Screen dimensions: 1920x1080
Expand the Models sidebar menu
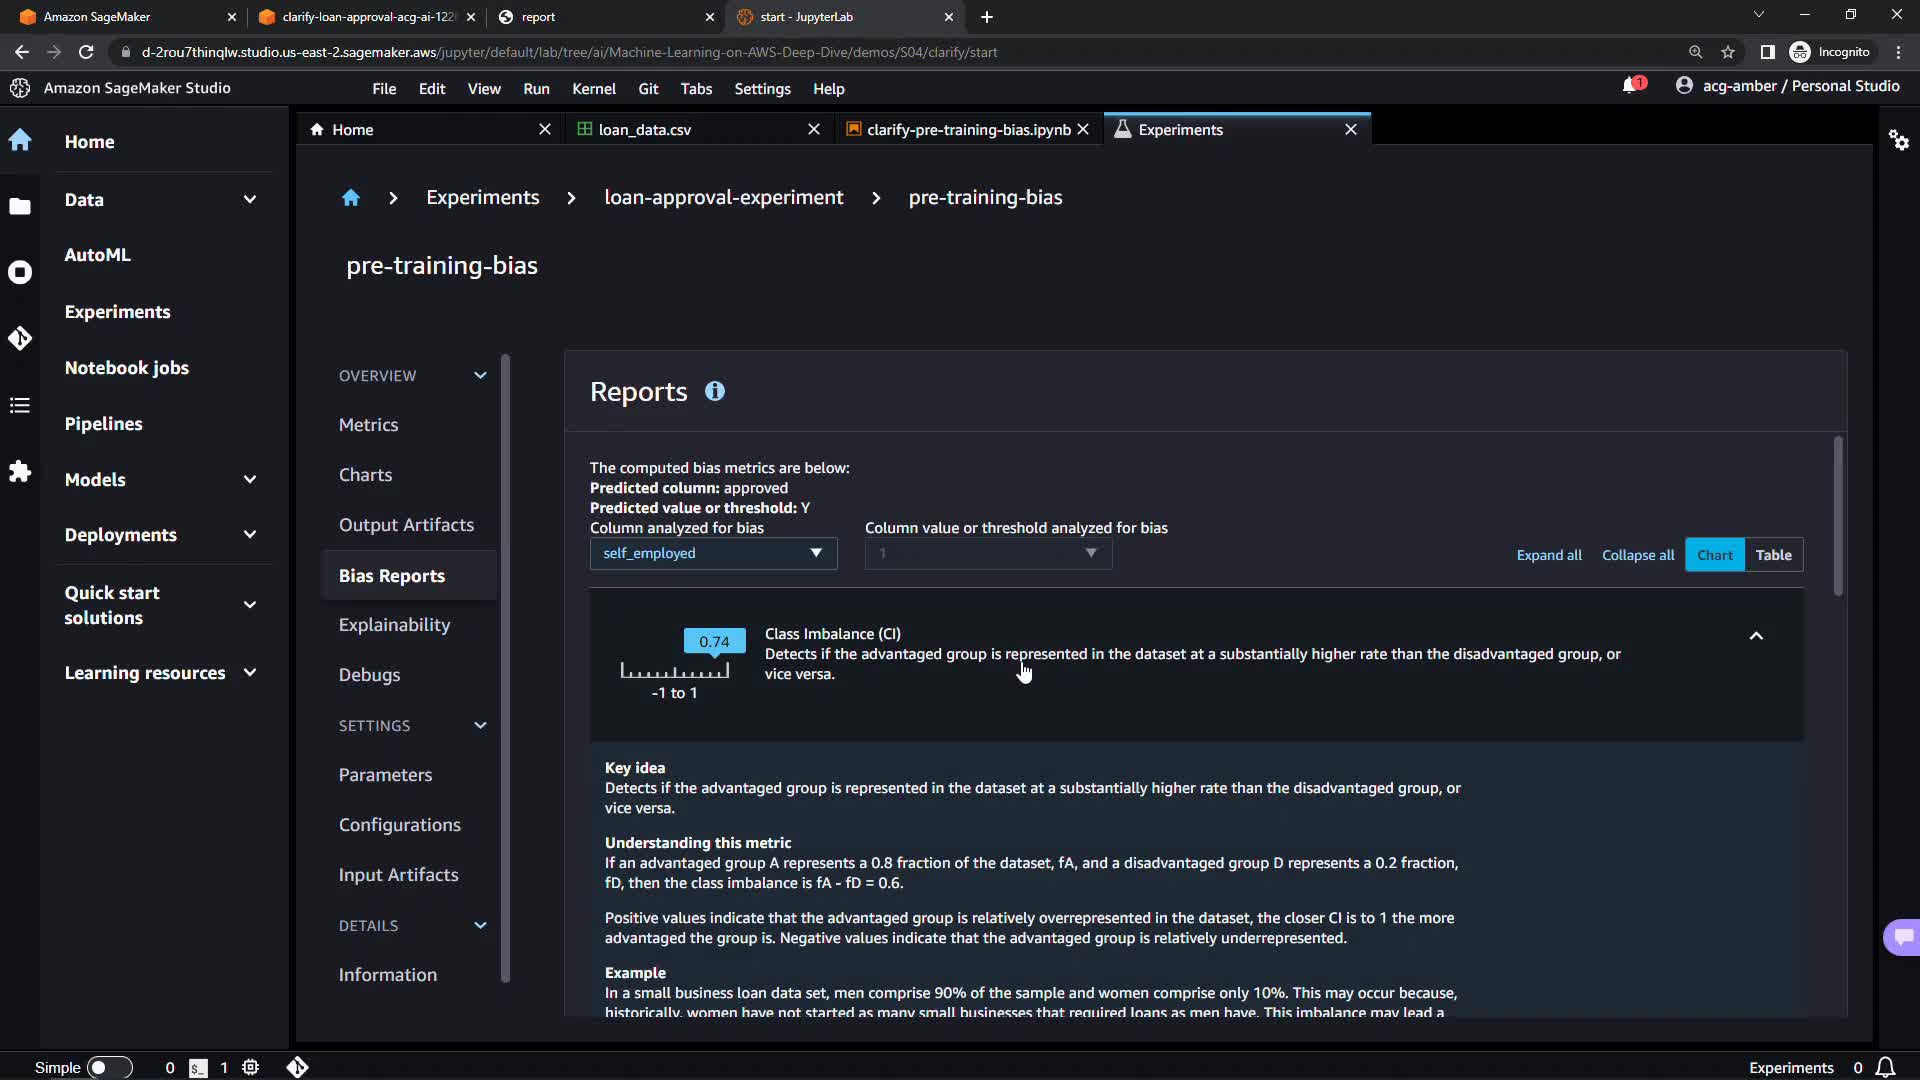point(249,480)
